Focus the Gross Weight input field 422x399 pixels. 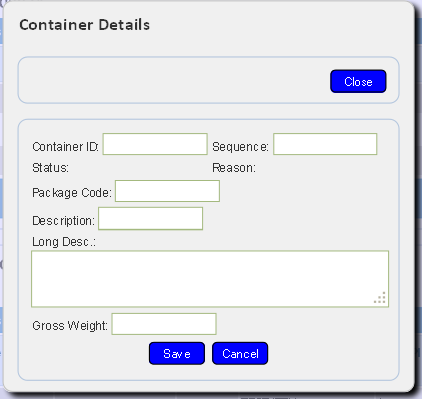[x=164, y=324]
